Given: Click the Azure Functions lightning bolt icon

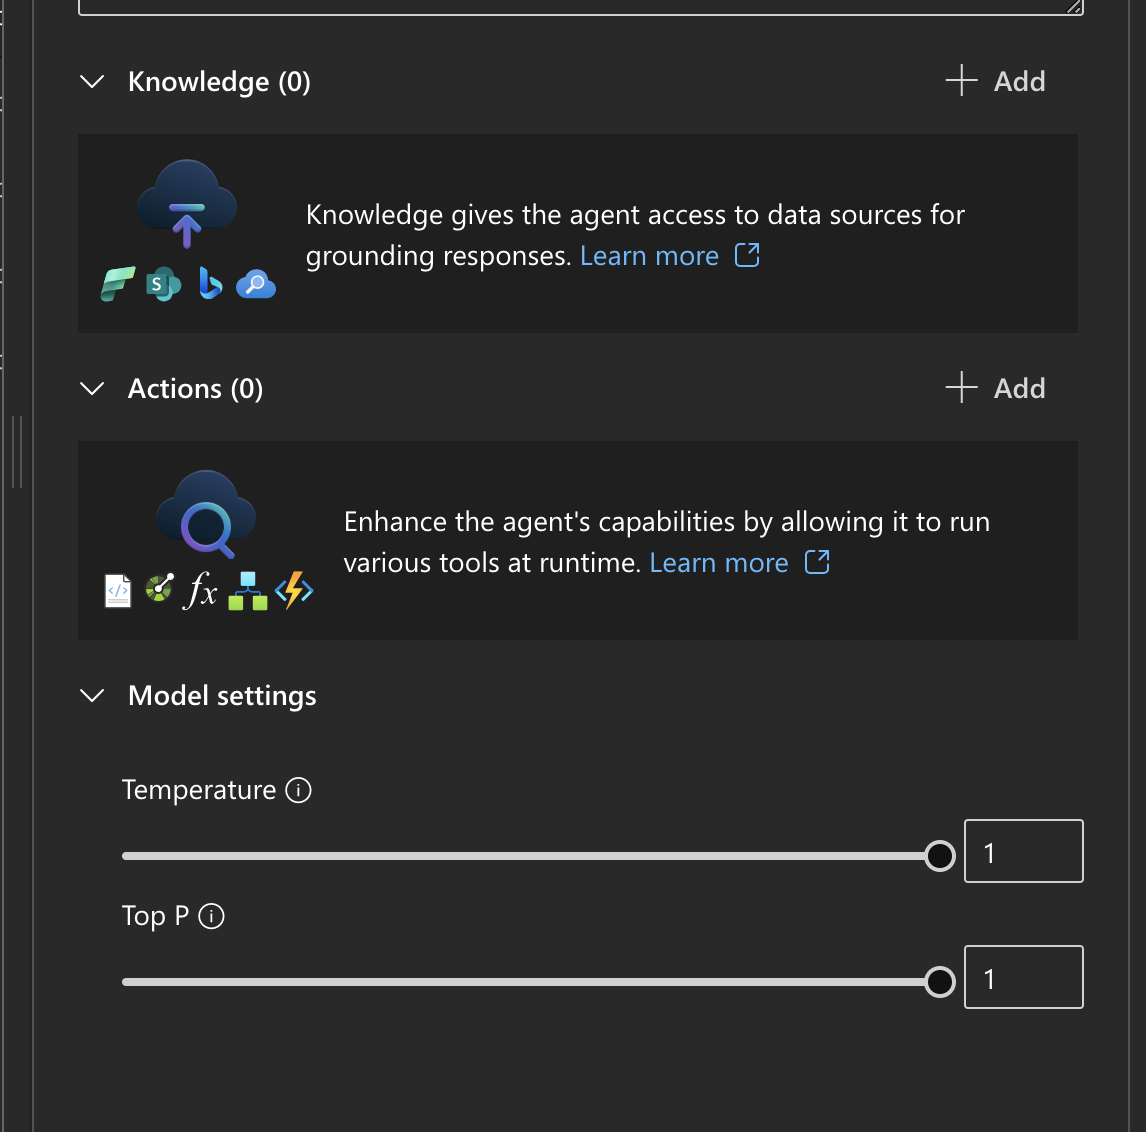Looking at the screenshot, I should (x=294, y=591).
